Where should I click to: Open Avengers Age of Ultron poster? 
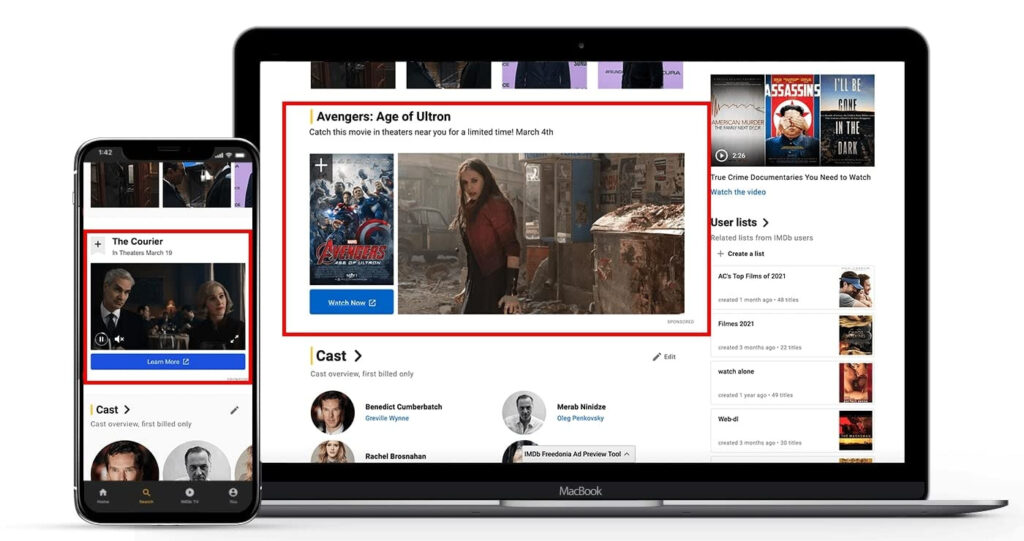[351, 219]
